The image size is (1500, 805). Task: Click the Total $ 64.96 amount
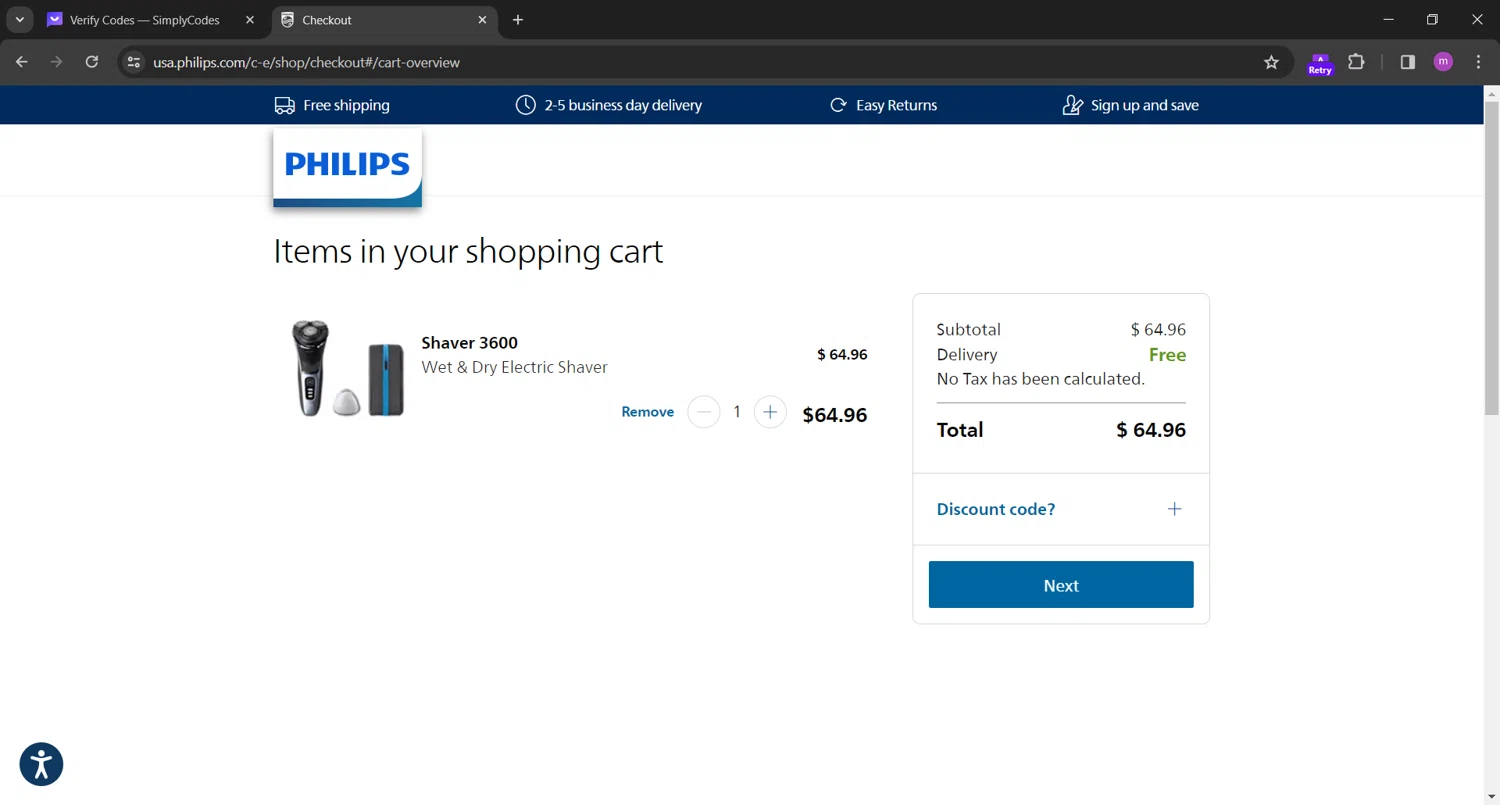tap(1151, 430)
